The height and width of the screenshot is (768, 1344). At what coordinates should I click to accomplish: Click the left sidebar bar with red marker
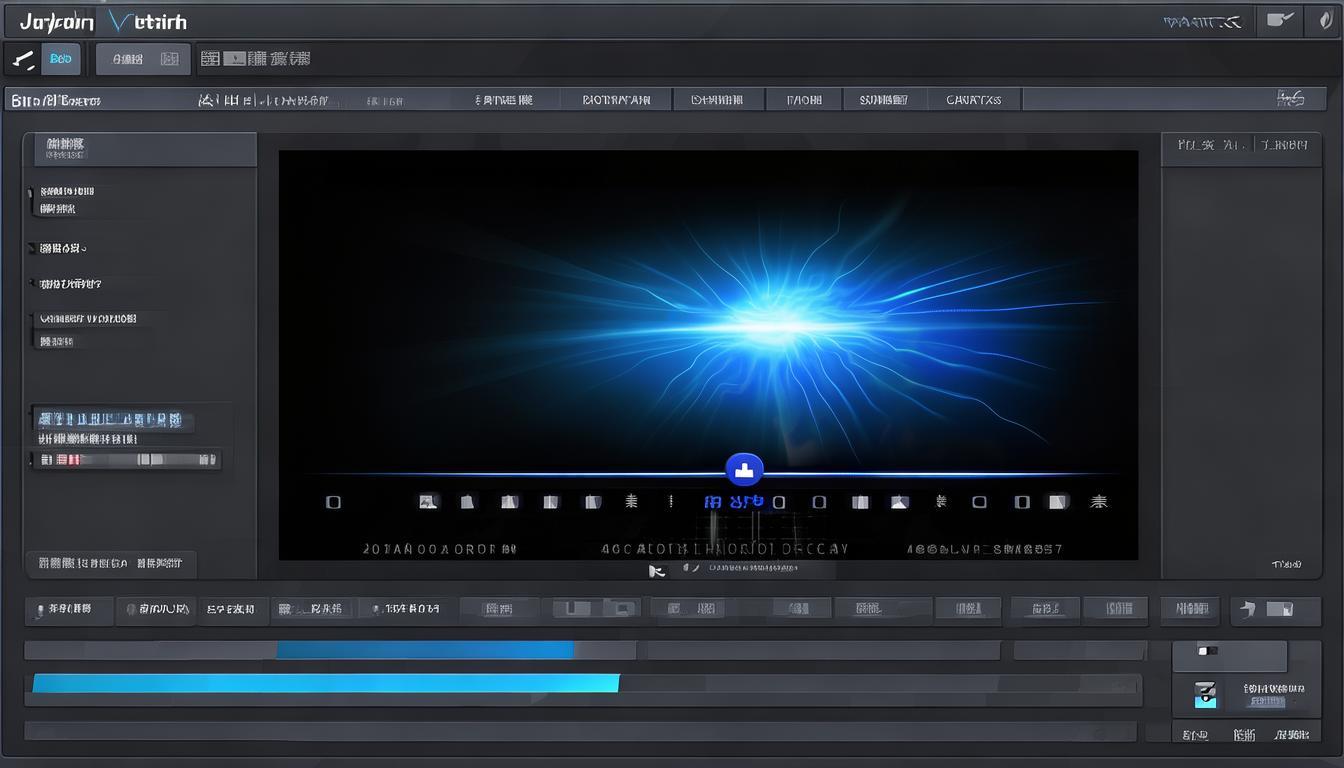coord(125,460)
